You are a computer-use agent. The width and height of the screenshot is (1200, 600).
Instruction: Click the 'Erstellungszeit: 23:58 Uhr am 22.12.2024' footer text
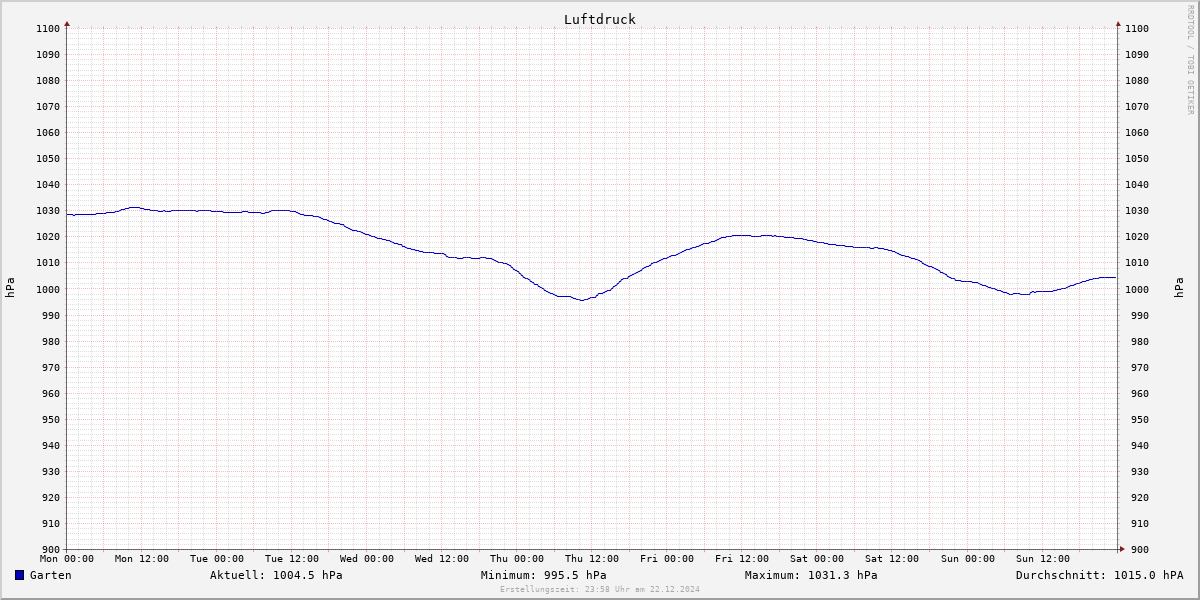(x=600, y=589)
